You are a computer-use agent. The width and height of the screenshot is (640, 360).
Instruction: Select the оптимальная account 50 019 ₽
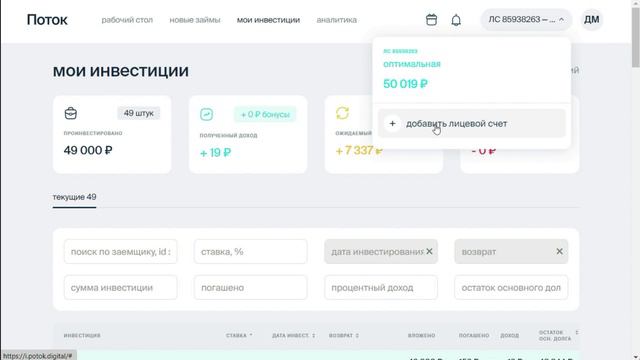471,69
